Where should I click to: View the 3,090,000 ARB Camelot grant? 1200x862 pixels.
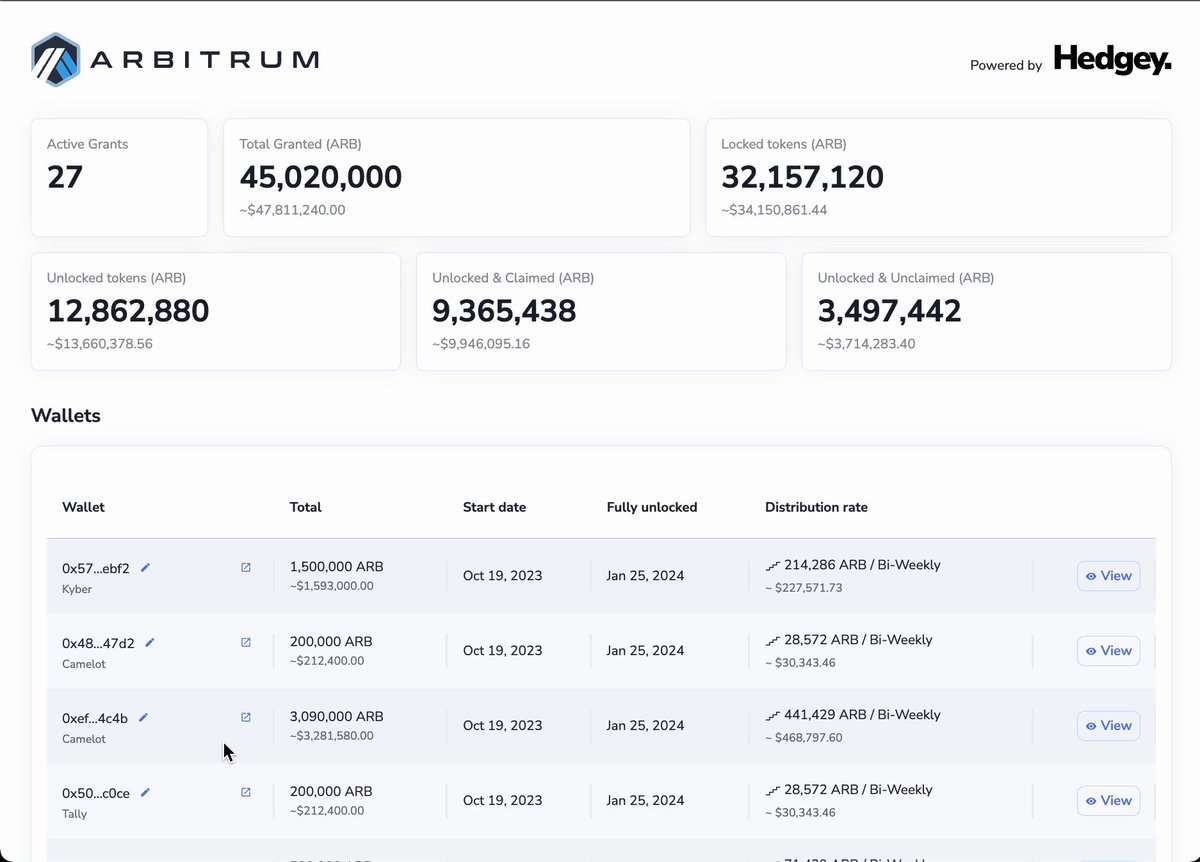[1108, 726]
